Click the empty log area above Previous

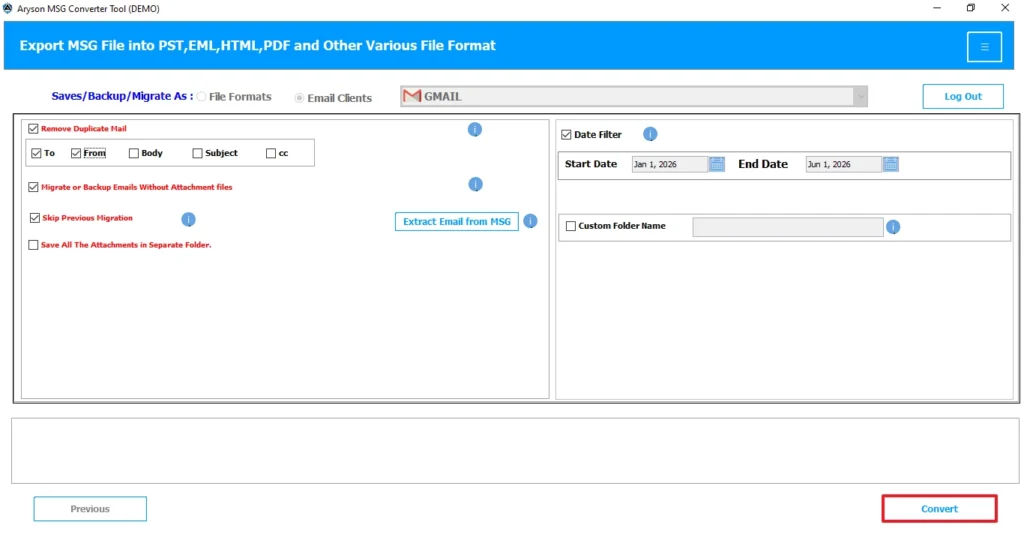(515, 451)
